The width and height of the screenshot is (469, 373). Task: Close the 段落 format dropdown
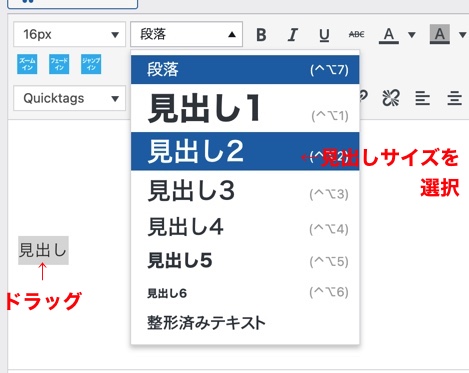pos(186,34)
